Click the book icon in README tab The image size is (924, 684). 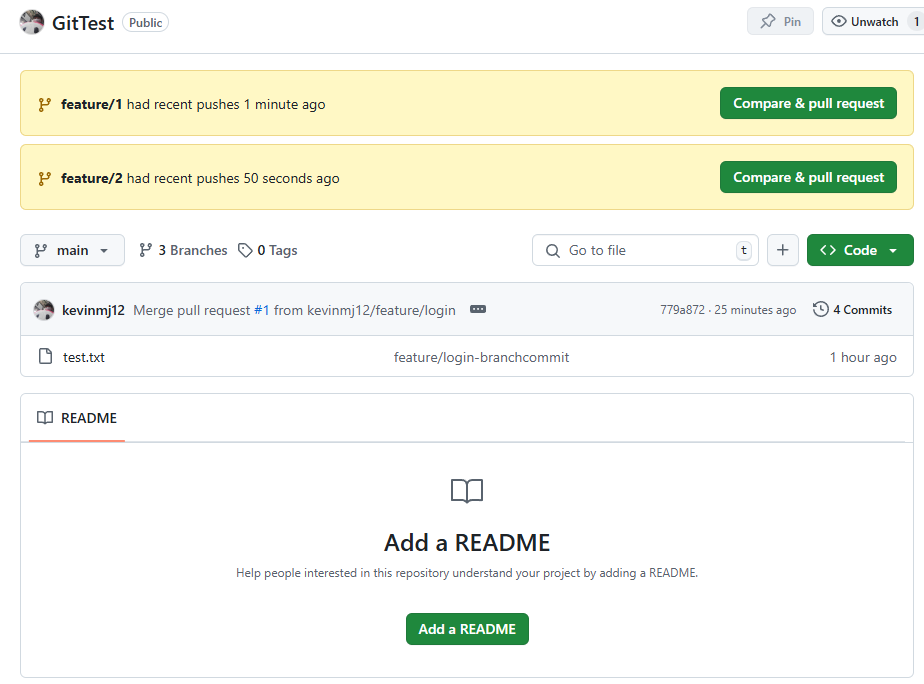tap(45, 418)
